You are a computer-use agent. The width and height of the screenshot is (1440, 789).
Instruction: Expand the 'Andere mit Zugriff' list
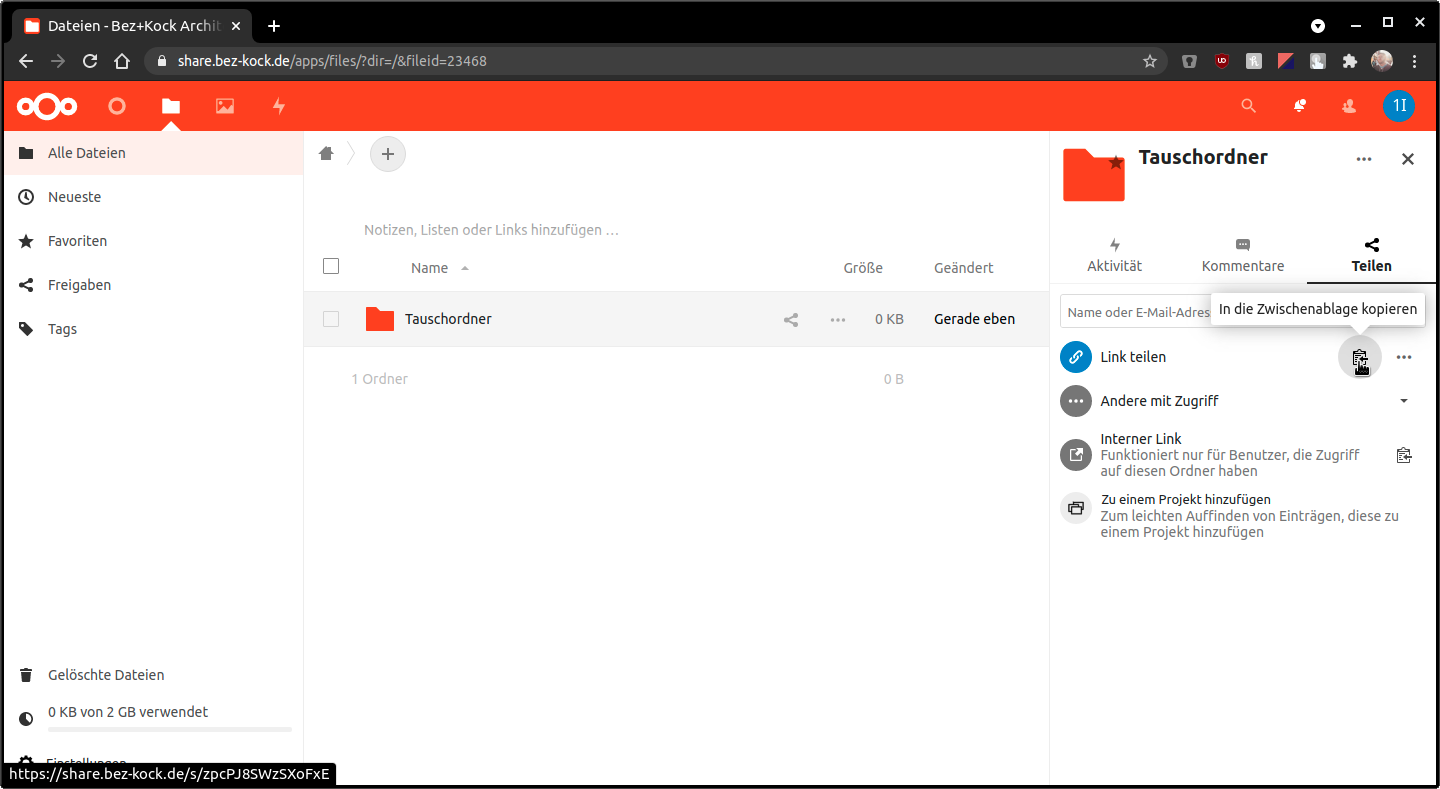tap(1403, 401)
